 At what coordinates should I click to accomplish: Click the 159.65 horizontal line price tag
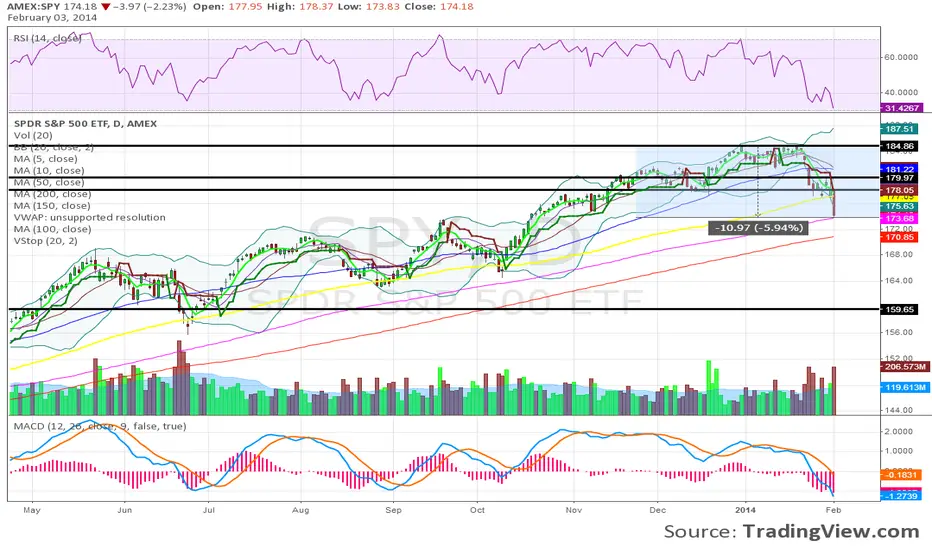click(899, 310)
